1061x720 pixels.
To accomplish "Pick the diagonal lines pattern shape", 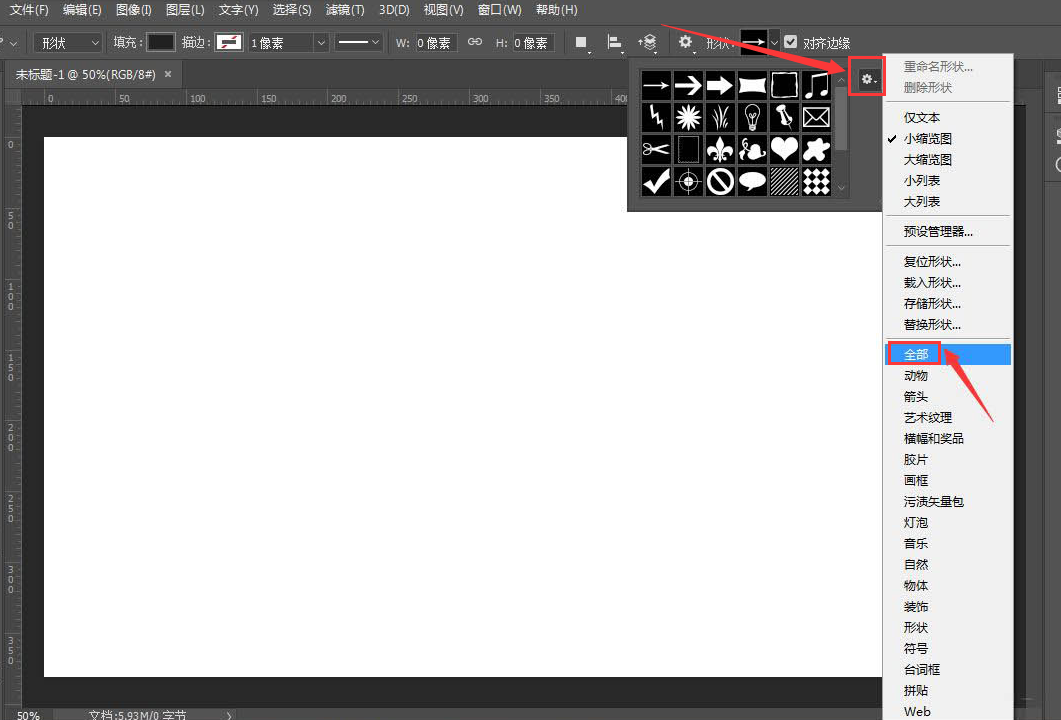I will (x=784, y=181).
